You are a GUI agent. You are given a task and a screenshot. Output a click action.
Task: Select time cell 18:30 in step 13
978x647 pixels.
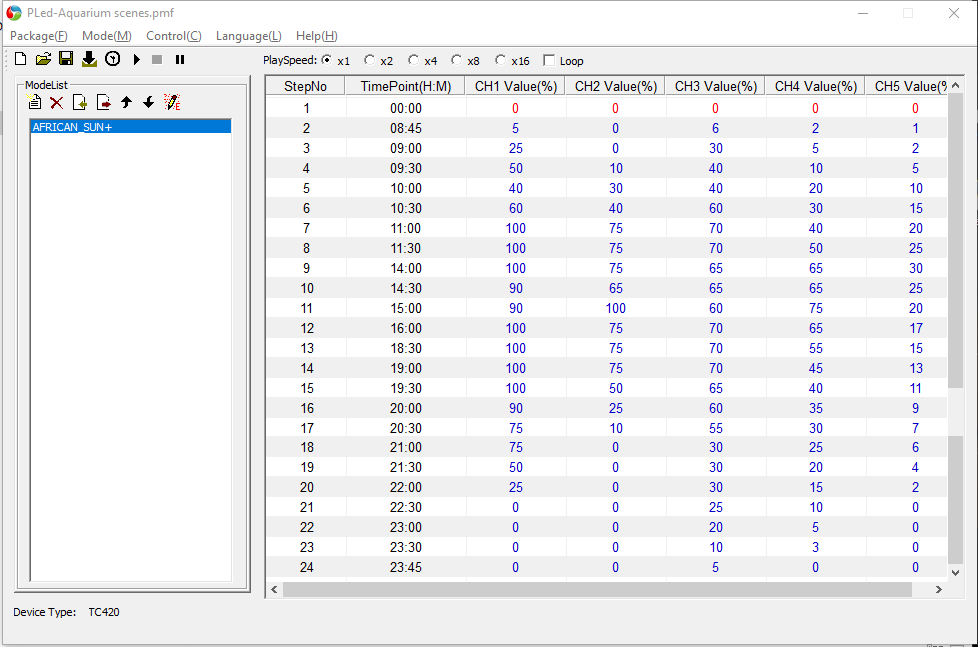coord(405,348)
